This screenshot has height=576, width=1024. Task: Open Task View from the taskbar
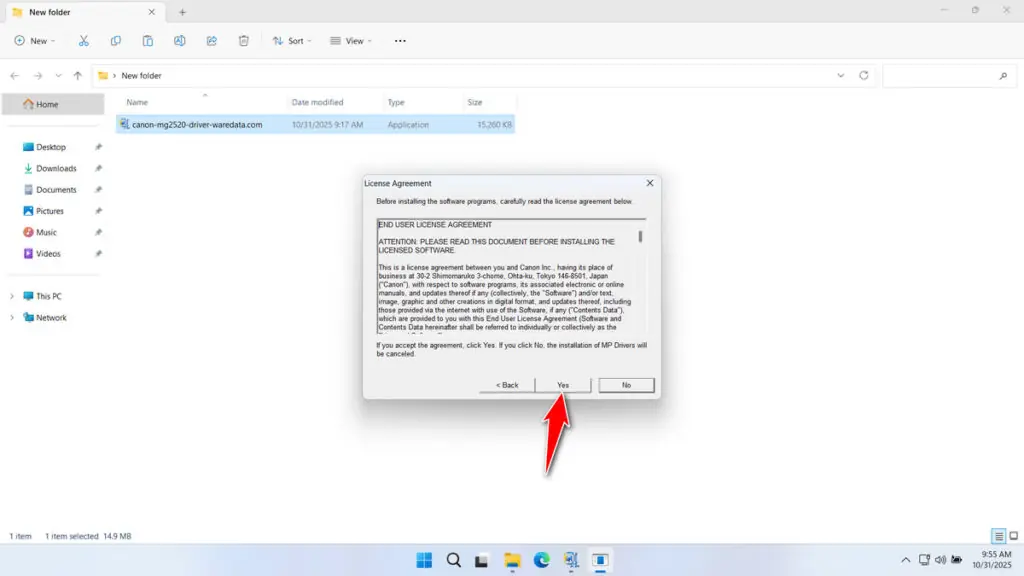pyautogui.click(x=483, y=561)
